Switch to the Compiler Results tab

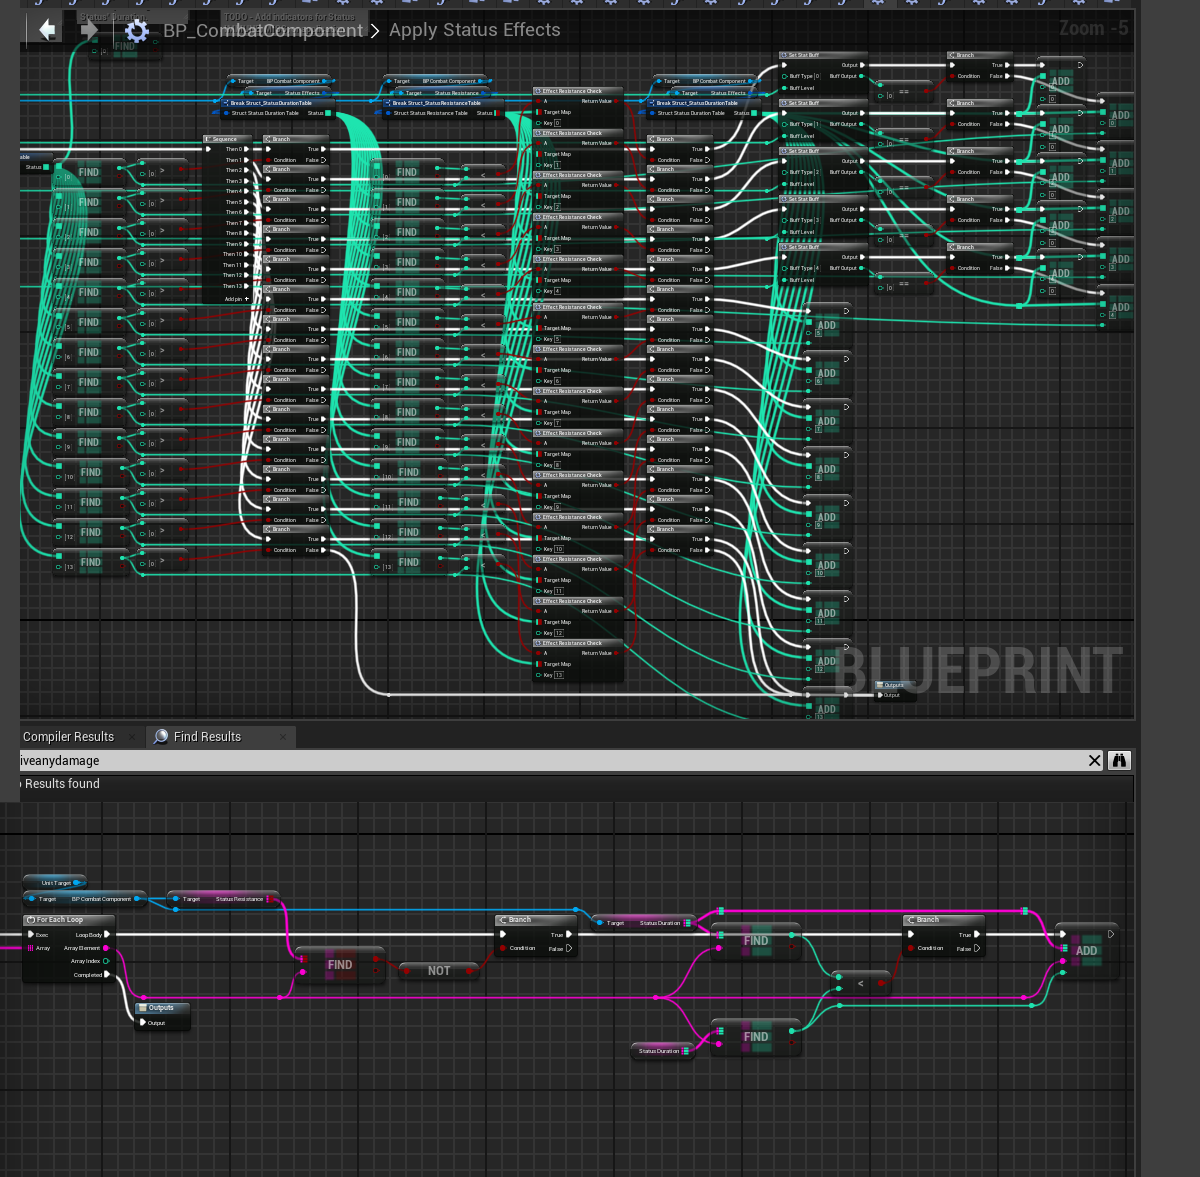point(68,737)
